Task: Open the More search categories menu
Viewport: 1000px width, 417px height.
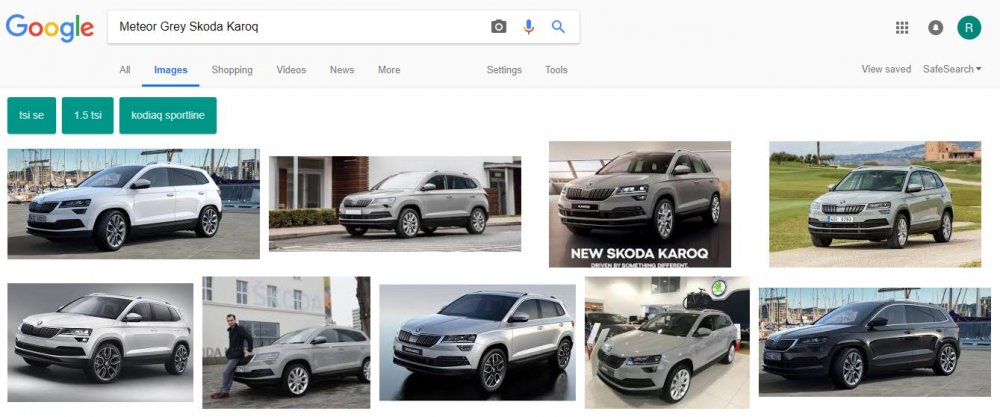Action: [x=389, y=70]
